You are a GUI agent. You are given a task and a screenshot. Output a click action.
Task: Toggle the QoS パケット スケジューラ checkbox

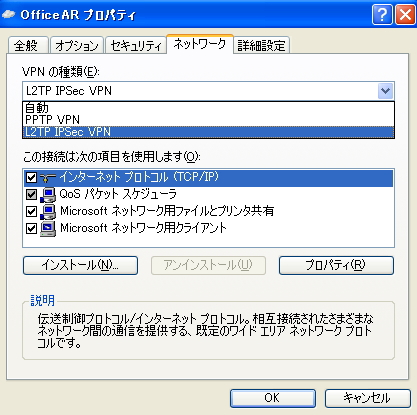31,194
